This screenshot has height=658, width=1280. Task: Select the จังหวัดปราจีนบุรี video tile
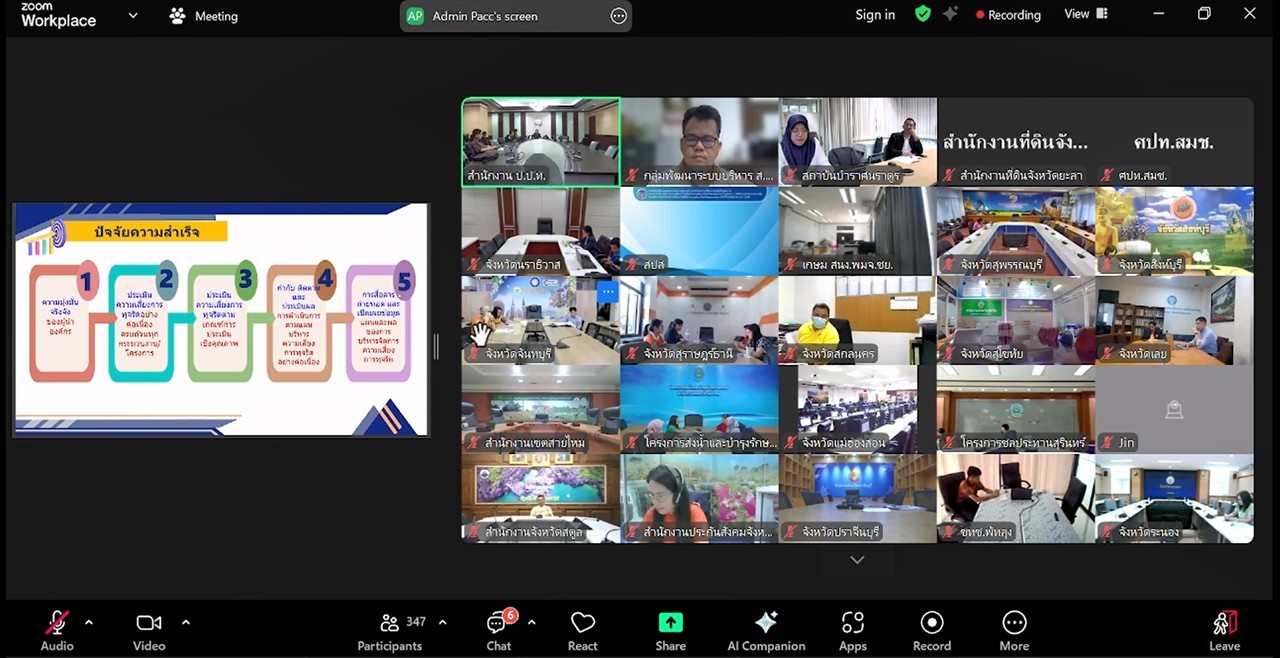(858, 498)
